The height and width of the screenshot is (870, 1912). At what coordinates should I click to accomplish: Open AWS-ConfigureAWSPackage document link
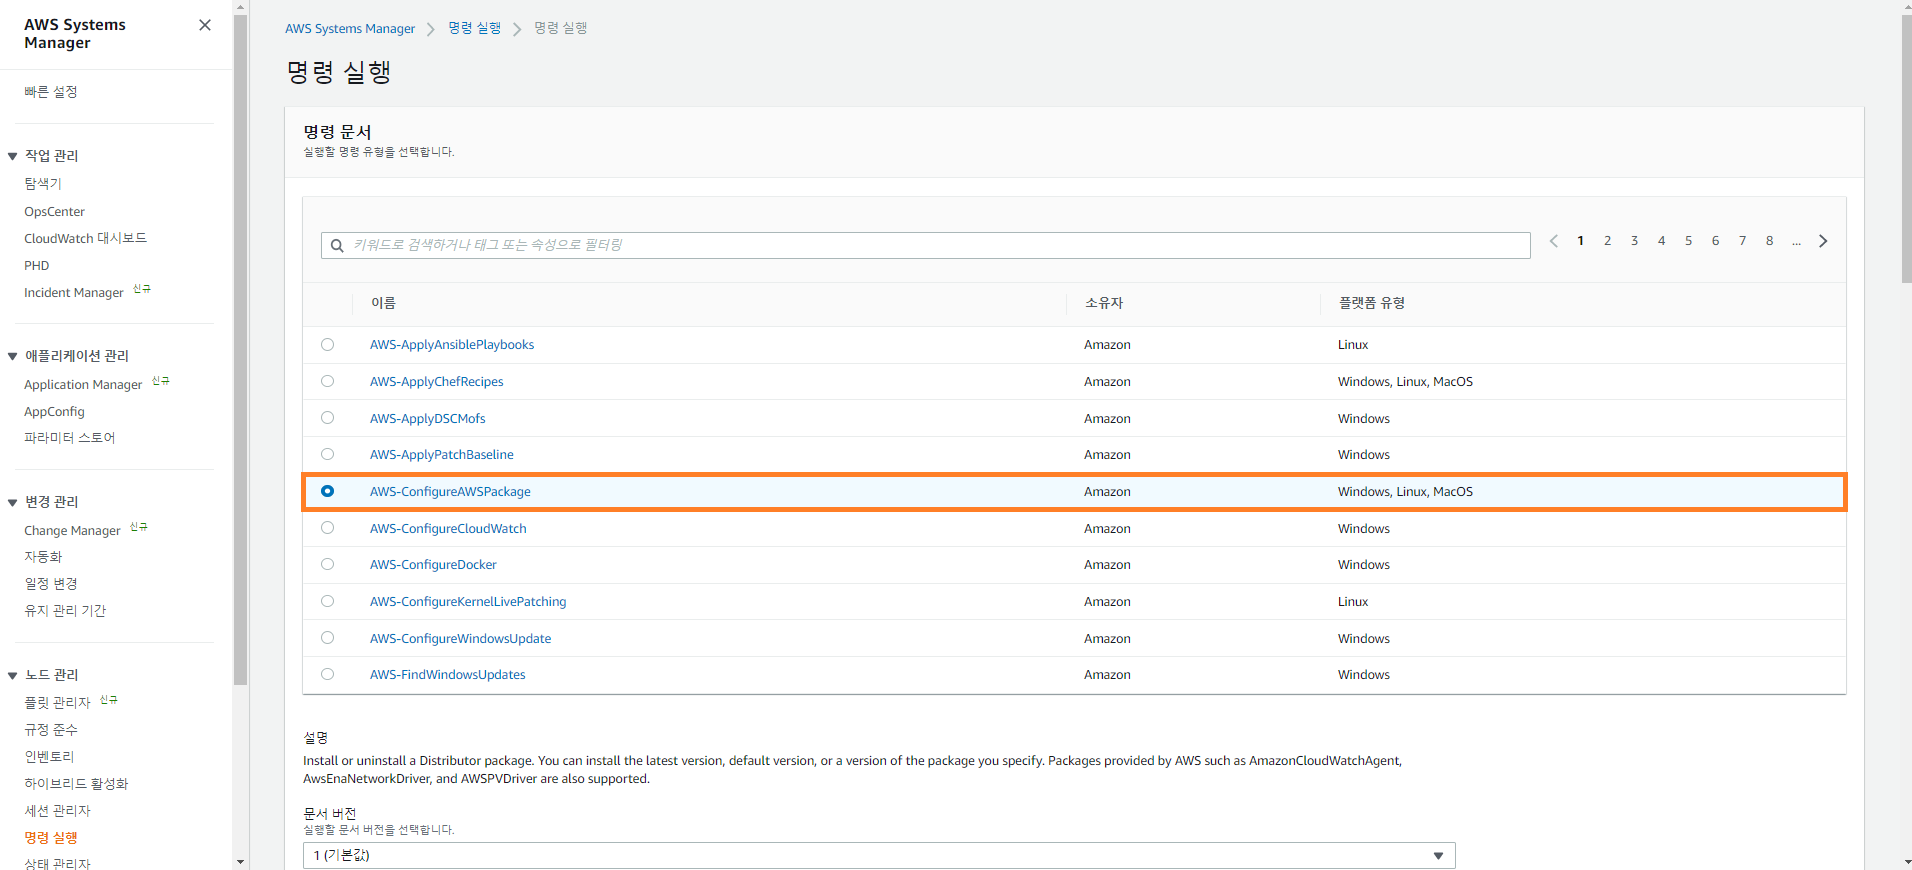point(450,492)
